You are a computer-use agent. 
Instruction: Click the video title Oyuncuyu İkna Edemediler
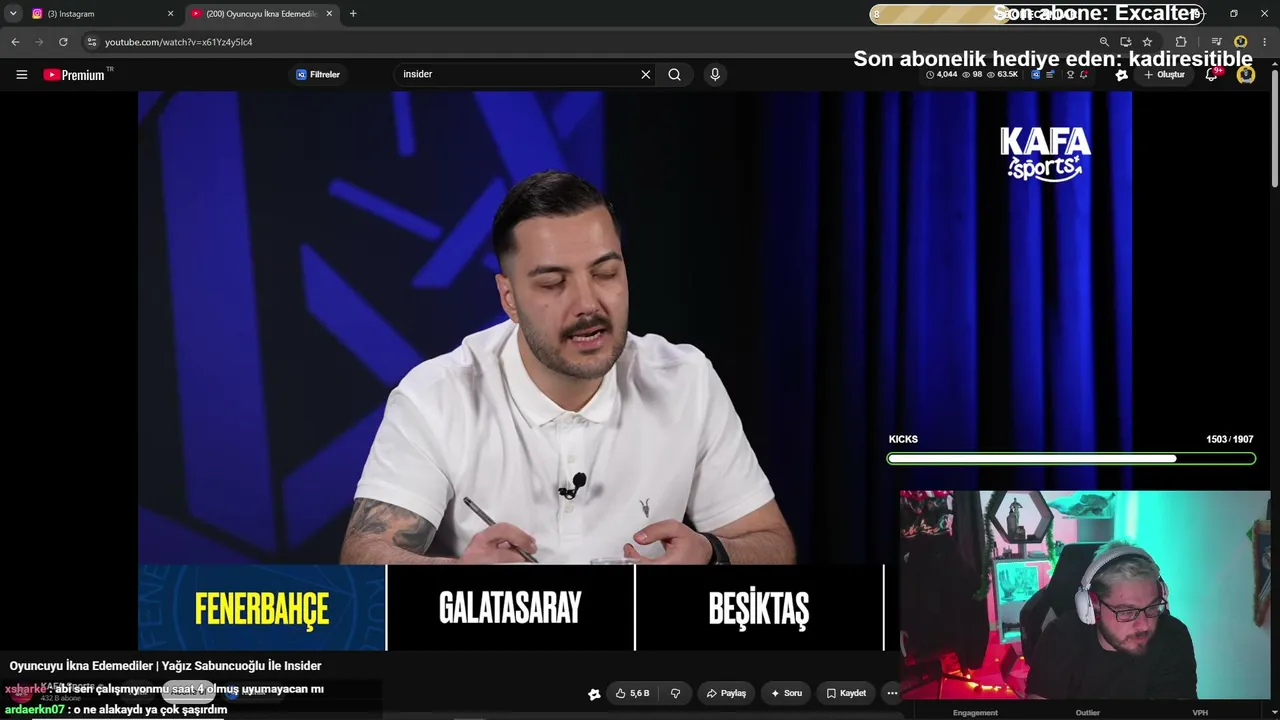coord(165,666)
